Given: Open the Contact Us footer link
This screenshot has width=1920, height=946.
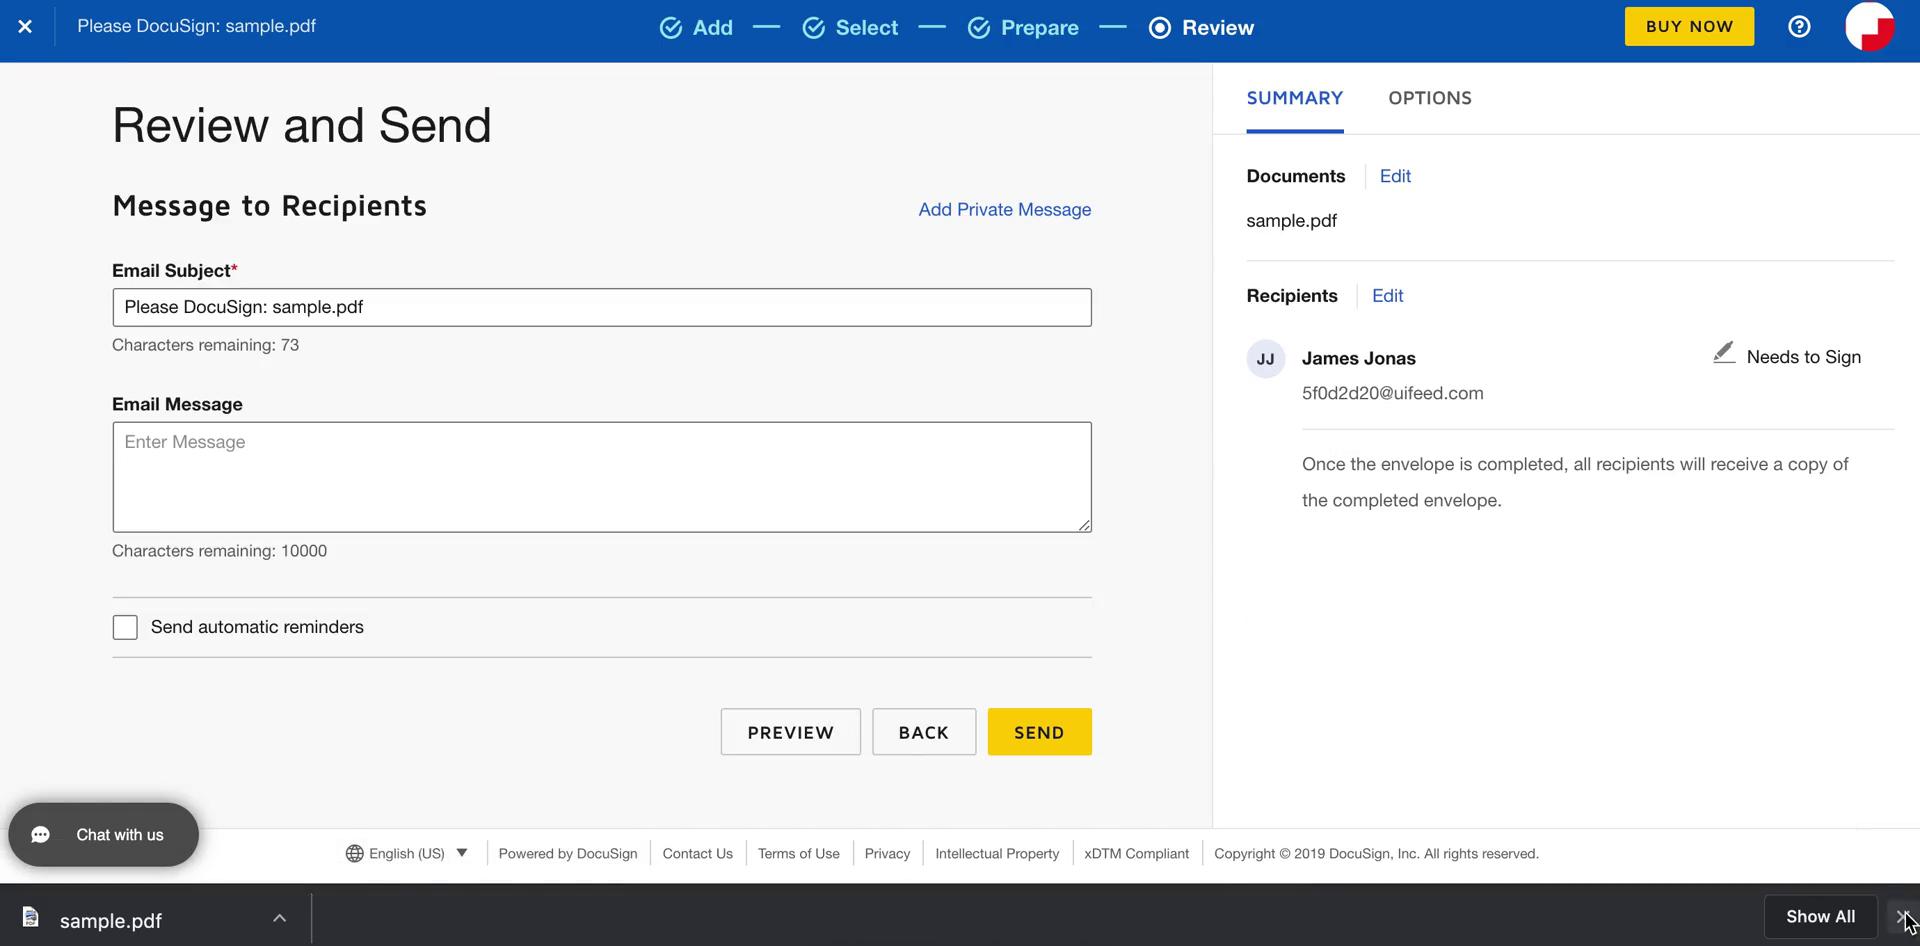Looking at the screenshot, I should pyautogui.click(x=698, y=854).
